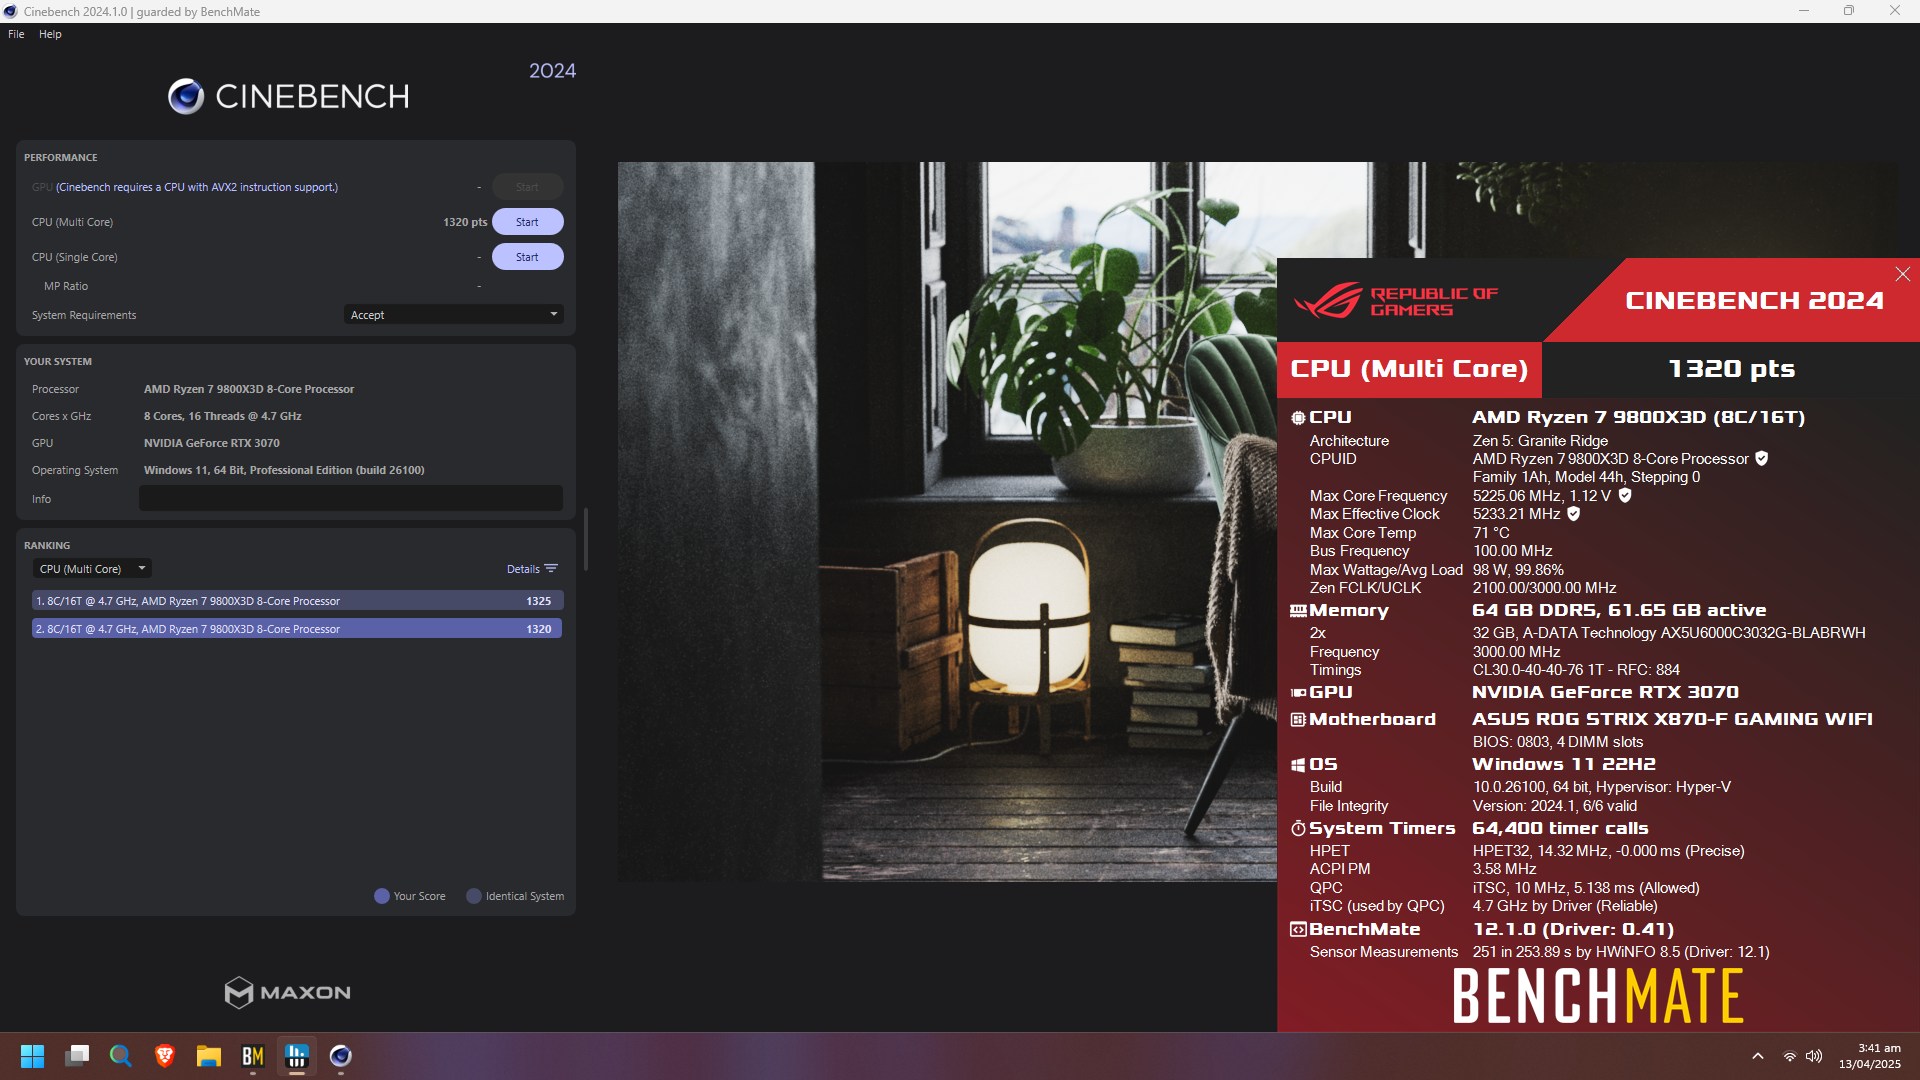Click the 8 Cores, 16 Threads value
Screen dimensions: 1920x1080
222,416
